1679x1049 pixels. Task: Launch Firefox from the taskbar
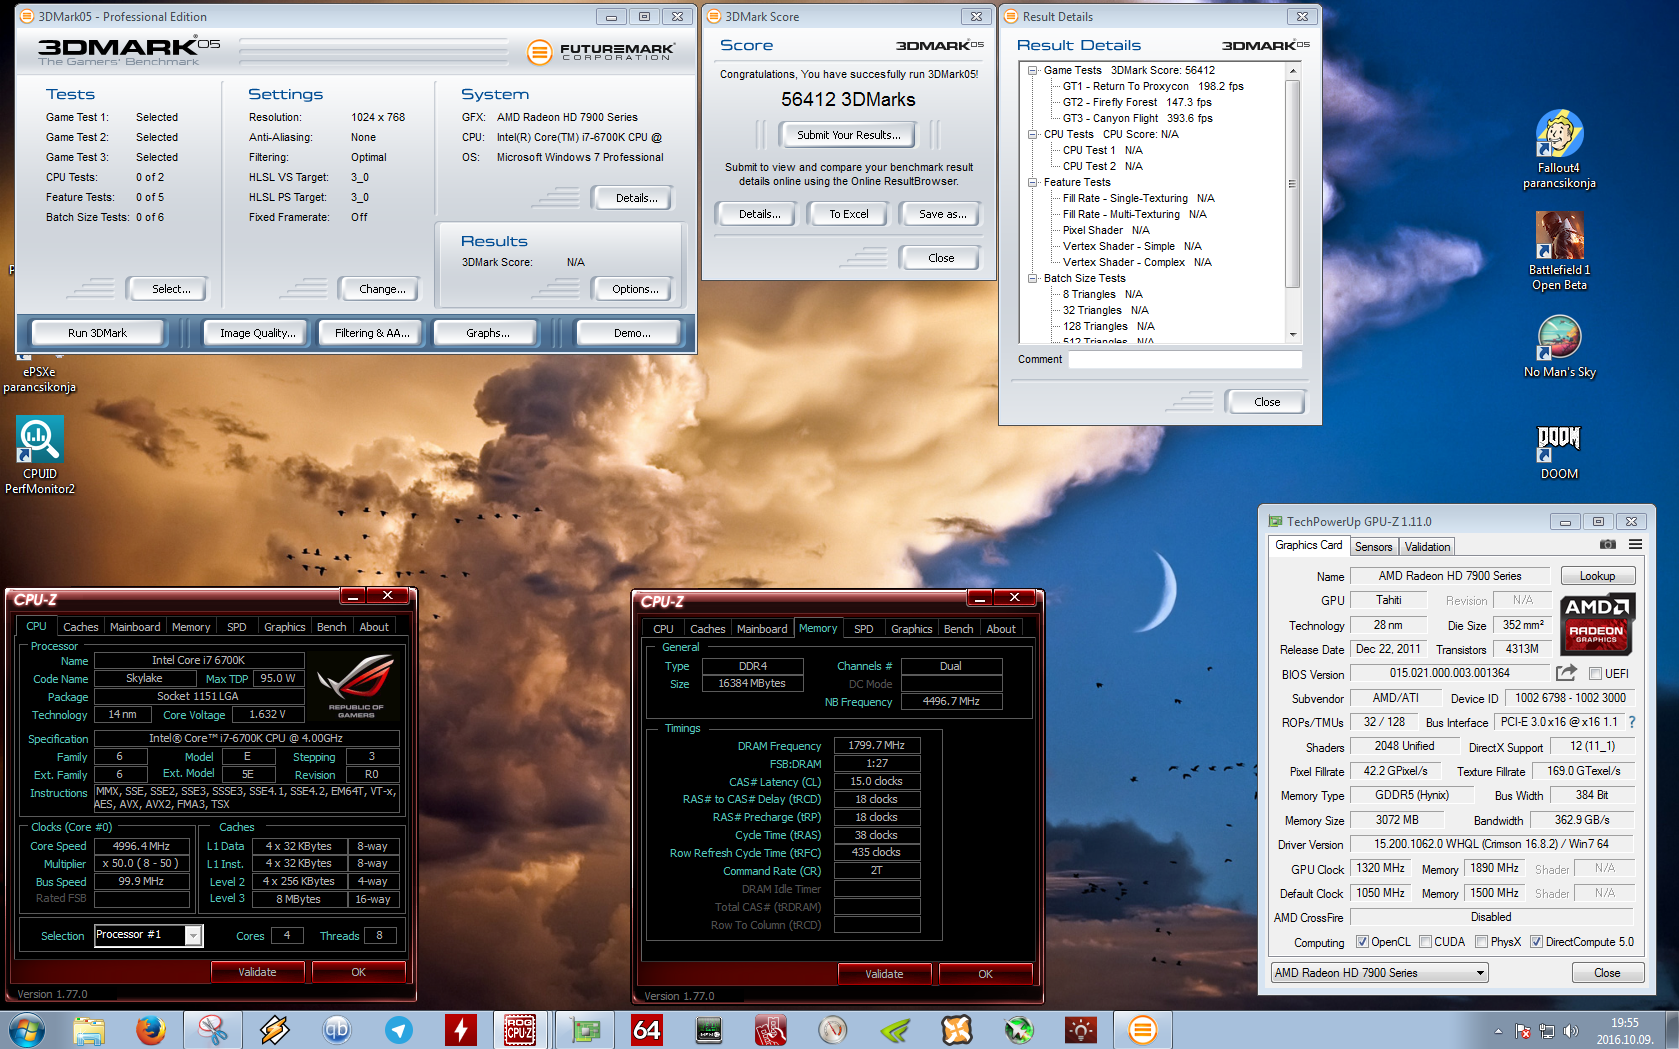point(151,1029)
